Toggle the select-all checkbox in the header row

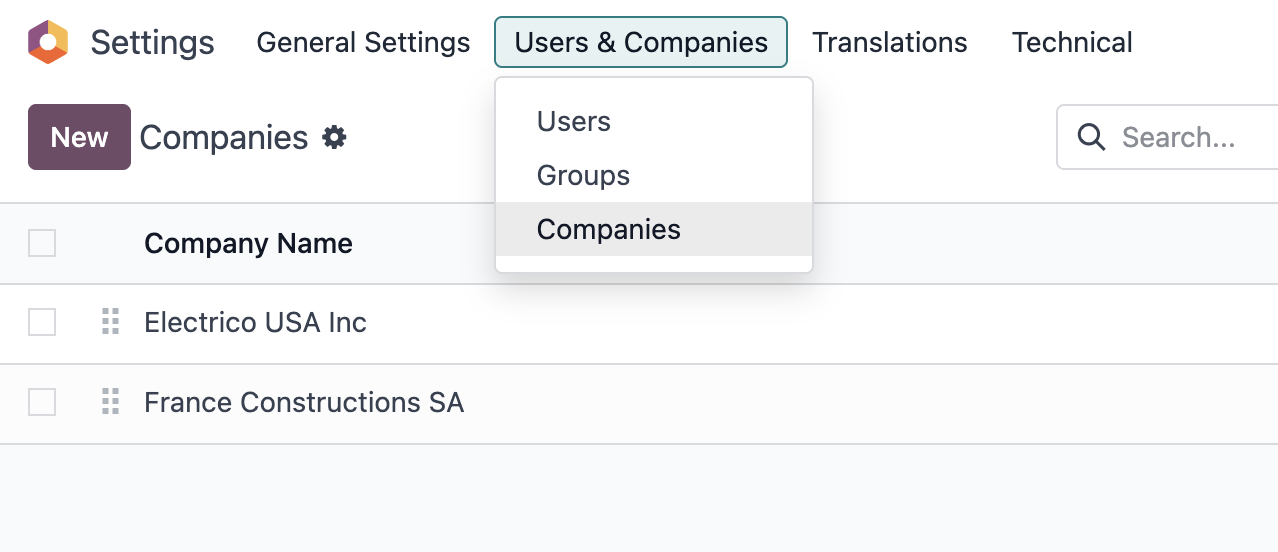42,243
